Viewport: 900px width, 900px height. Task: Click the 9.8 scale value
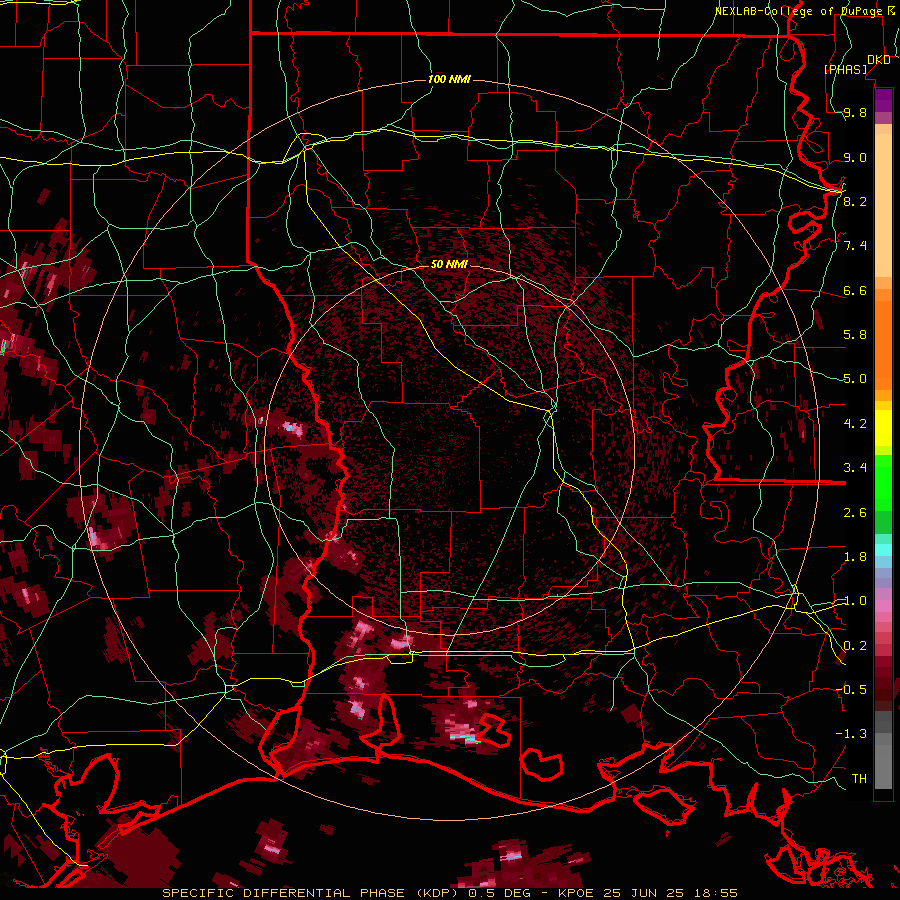[855, 113]
